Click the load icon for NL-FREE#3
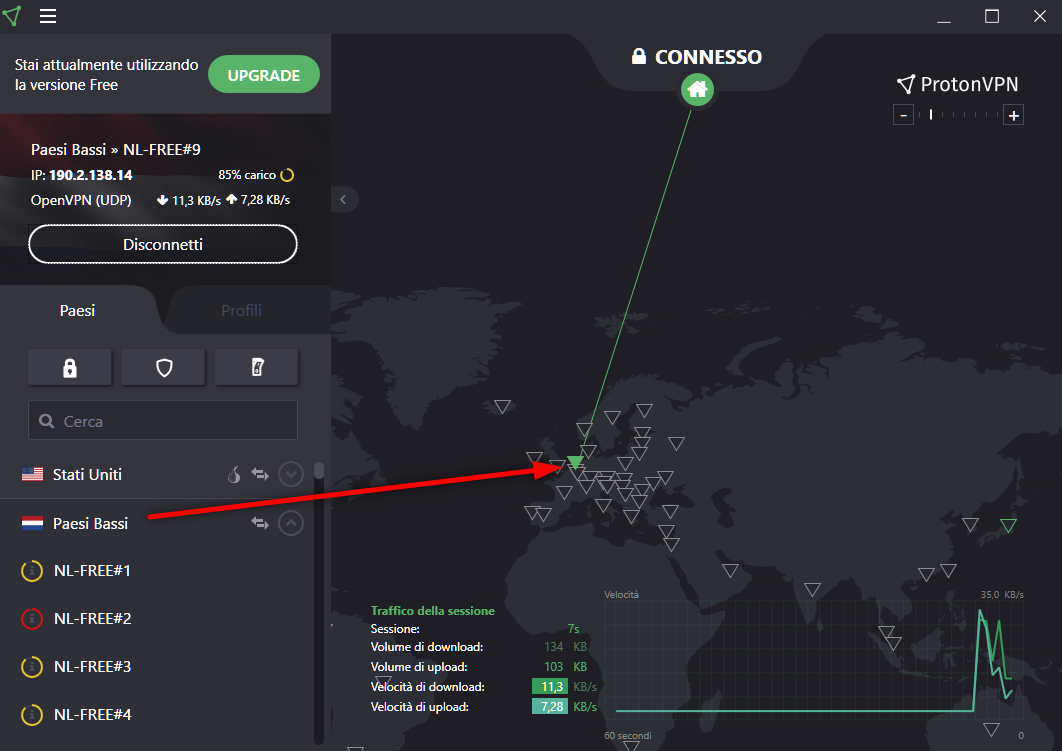Screen dimensions: 1062x751 [32, 666]
